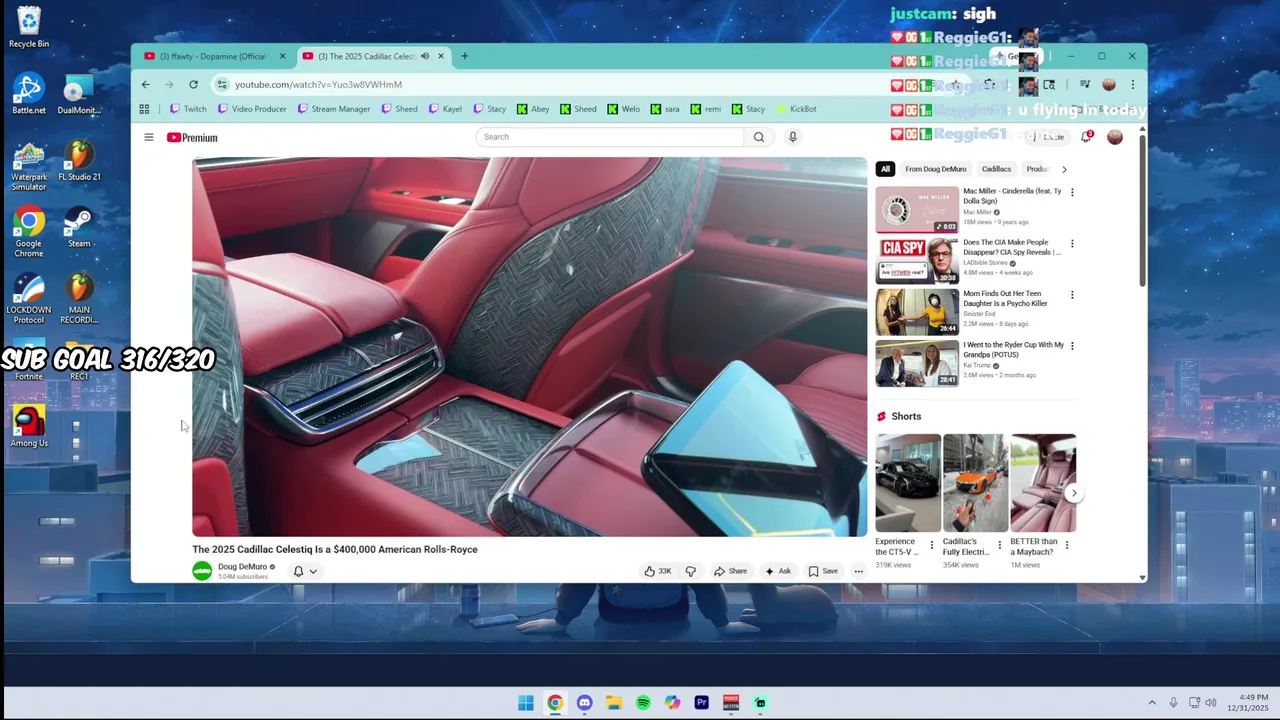Screen dimensions: 1280x720
Task: Mute the Cadillac tab audio icon
Action: [425, 56]
